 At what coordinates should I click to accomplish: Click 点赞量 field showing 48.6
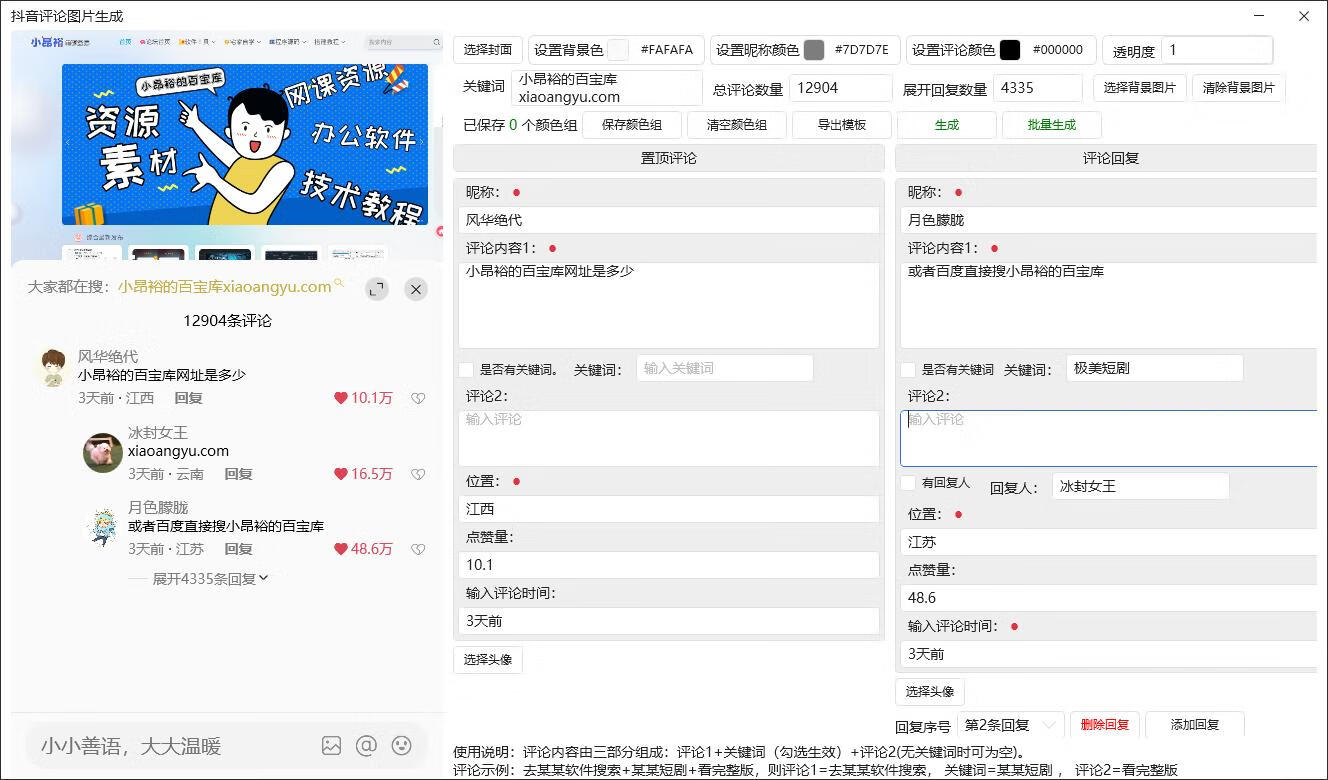[x=1109, y=598]
